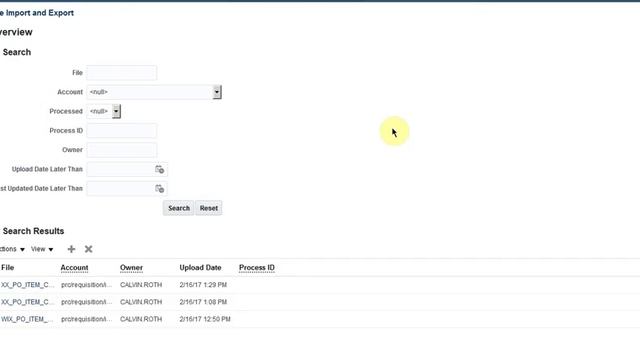Select the account cell in the 1:29 PM row
Image resolution: width=640 pixels, height=360 pixels.
tap(87, 285)
